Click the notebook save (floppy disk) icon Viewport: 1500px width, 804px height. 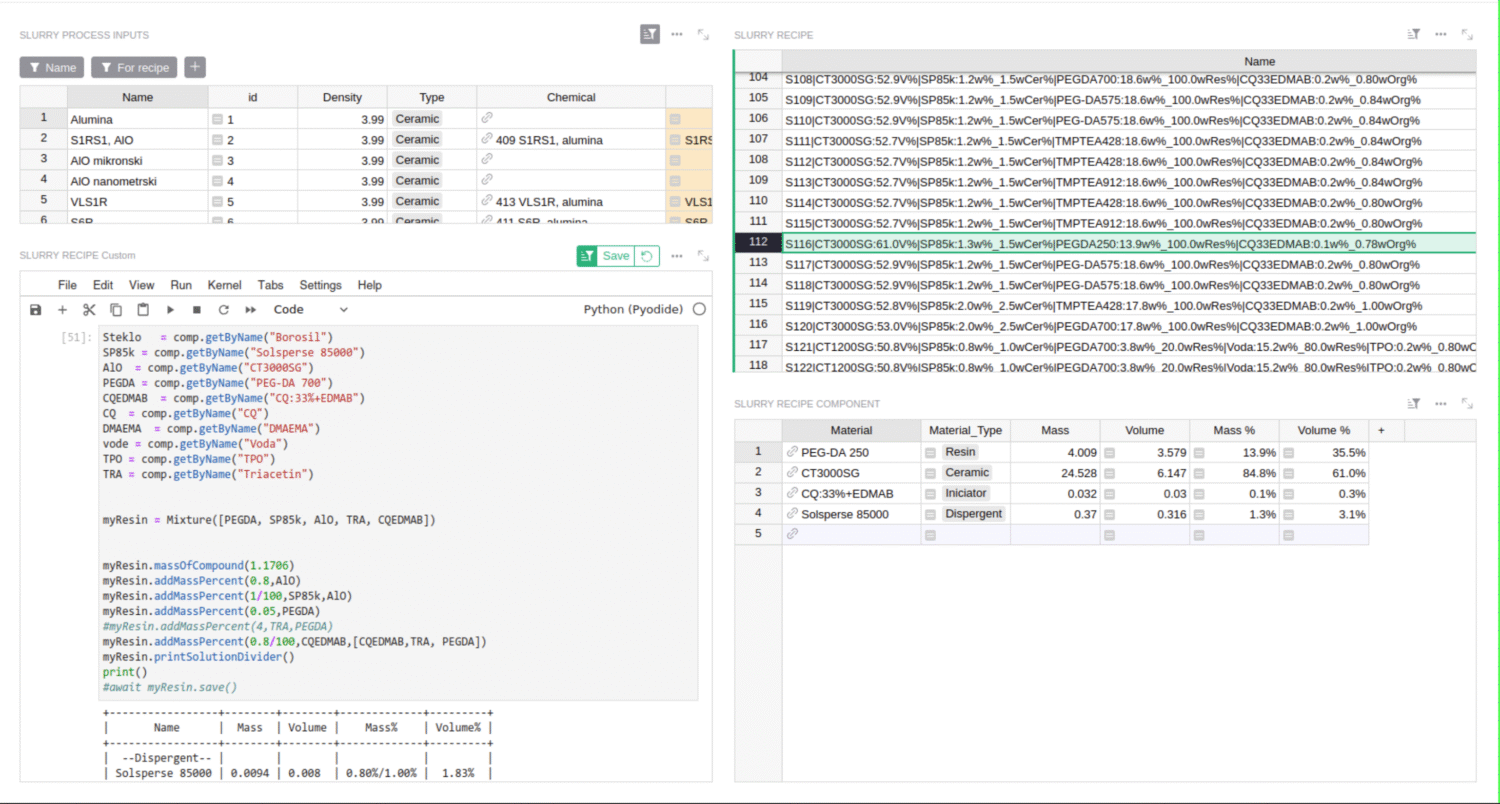[36, 310]
